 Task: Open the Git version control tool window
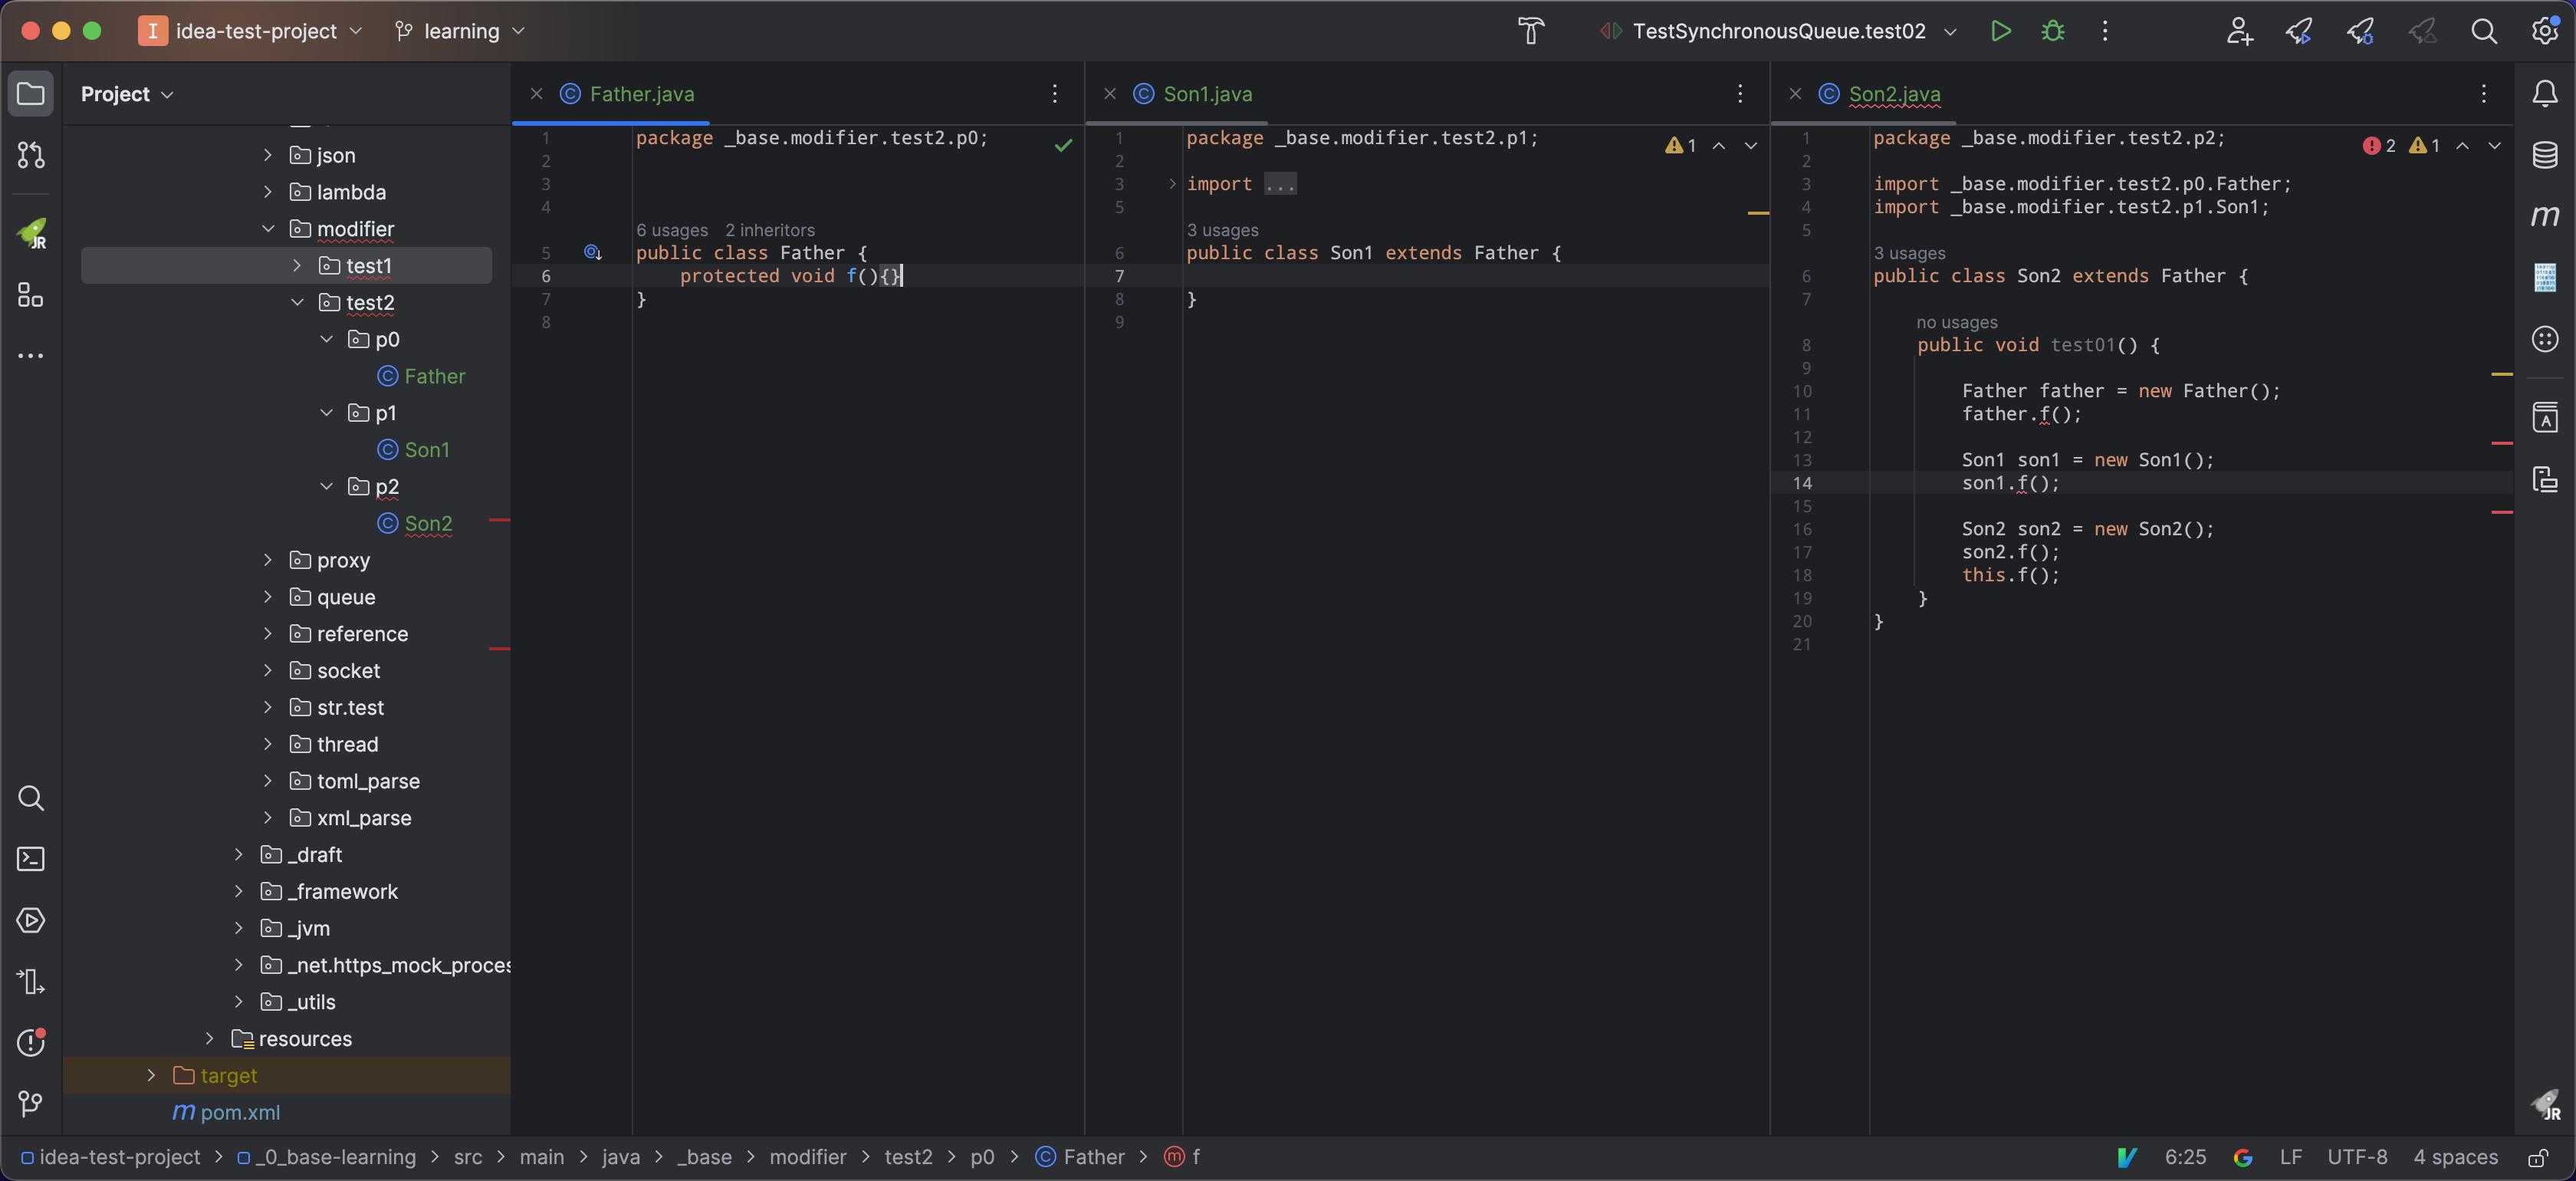(30, 1103)
